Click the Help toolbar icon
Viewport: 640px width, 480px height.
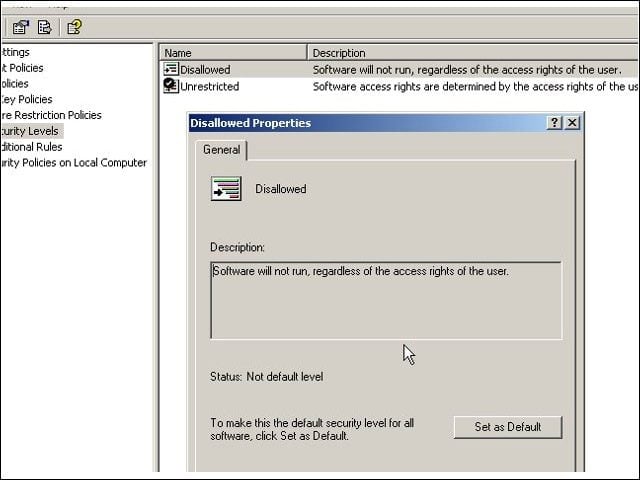coord(74,27)
